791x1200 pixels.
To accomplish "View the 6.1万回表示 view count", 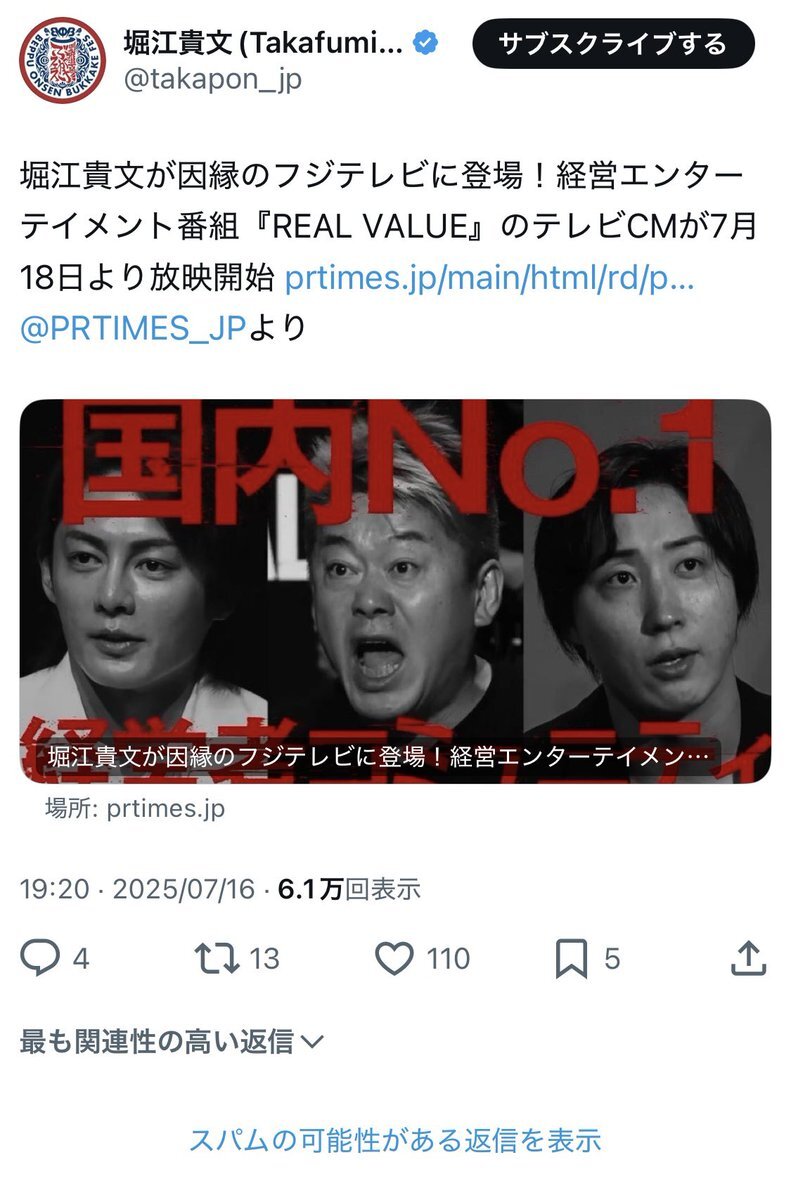I will tap(349, 889).
